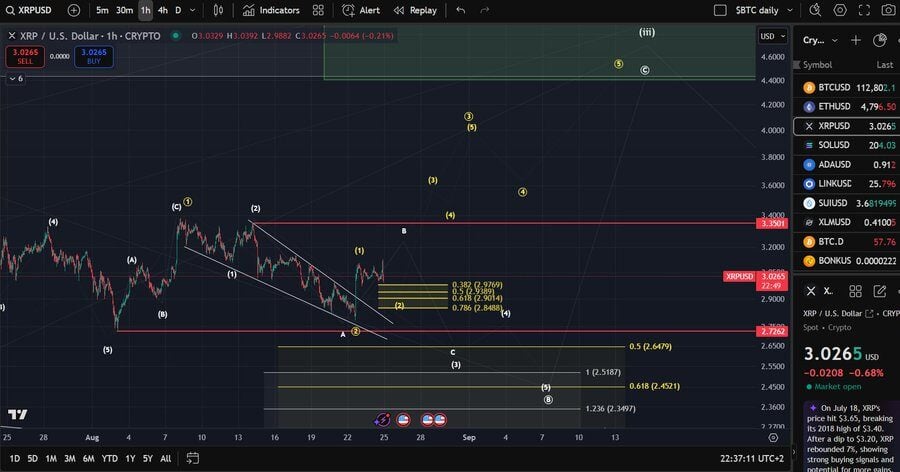Redo last chart action
Viewport: 900px width, 472px height.
pyautogui.click(x=484, y=10)
